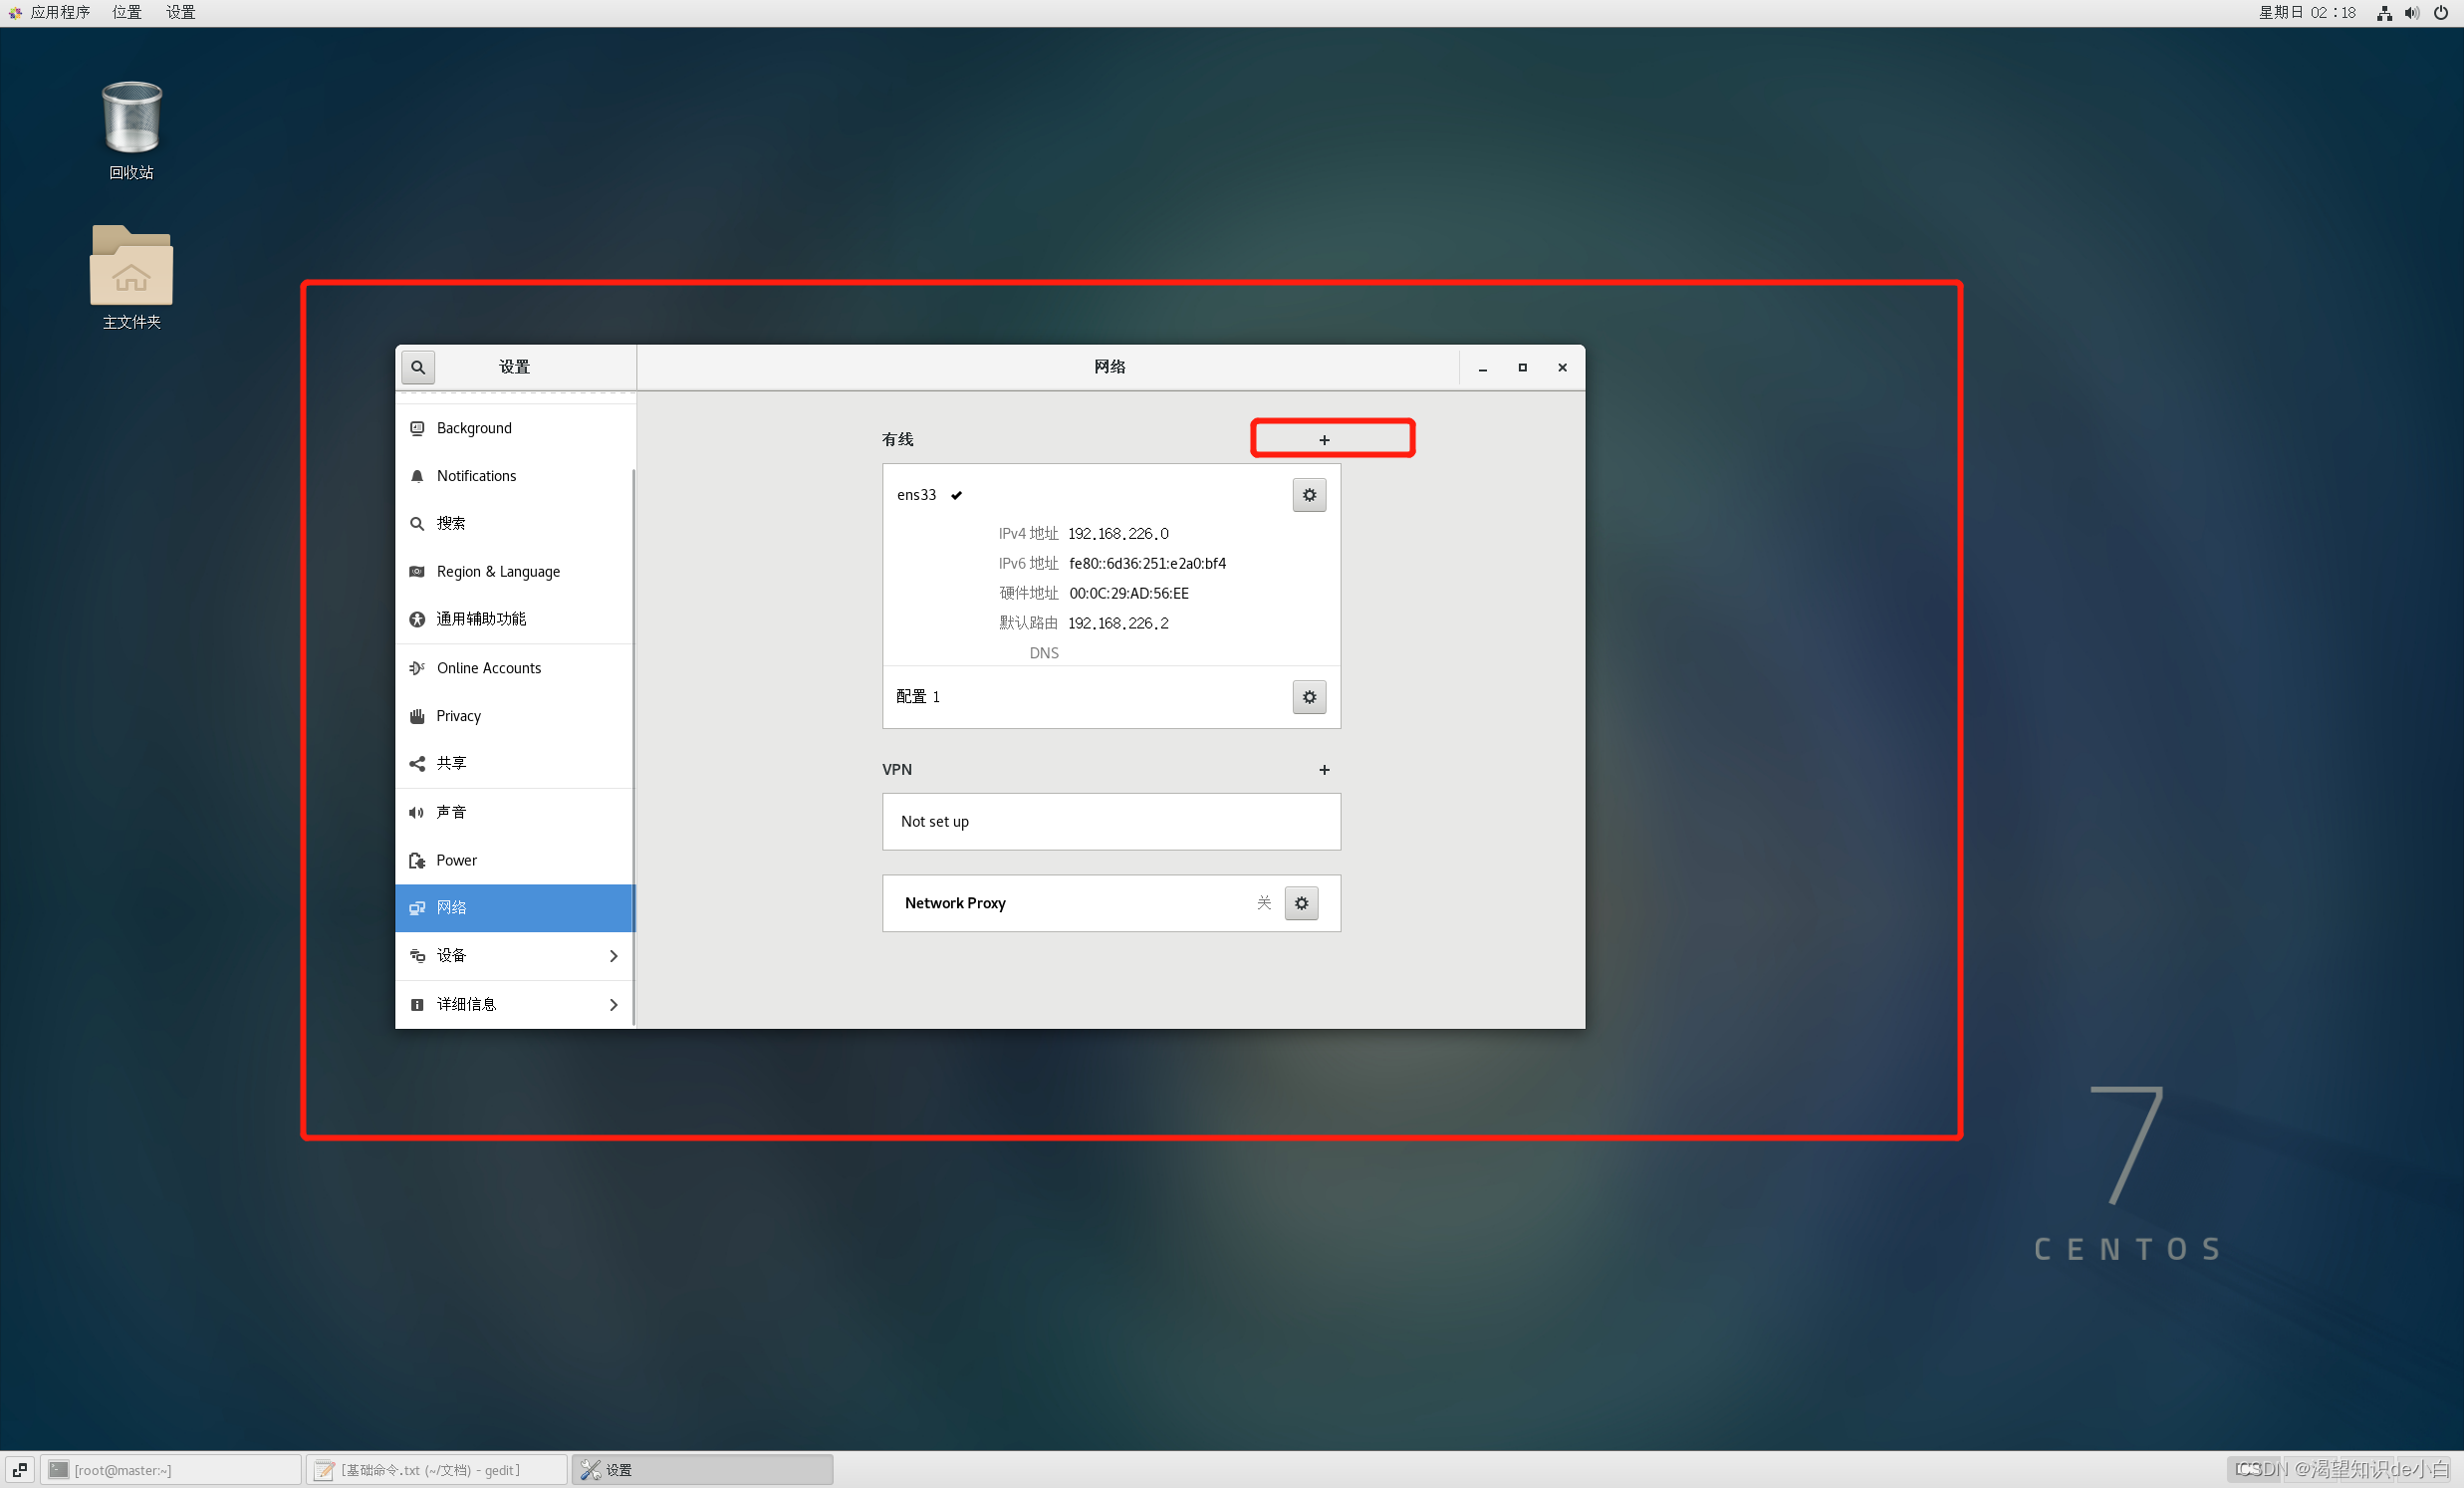Expand the Region & Language settings
Screen dimensions: 2464x1488
498,571
